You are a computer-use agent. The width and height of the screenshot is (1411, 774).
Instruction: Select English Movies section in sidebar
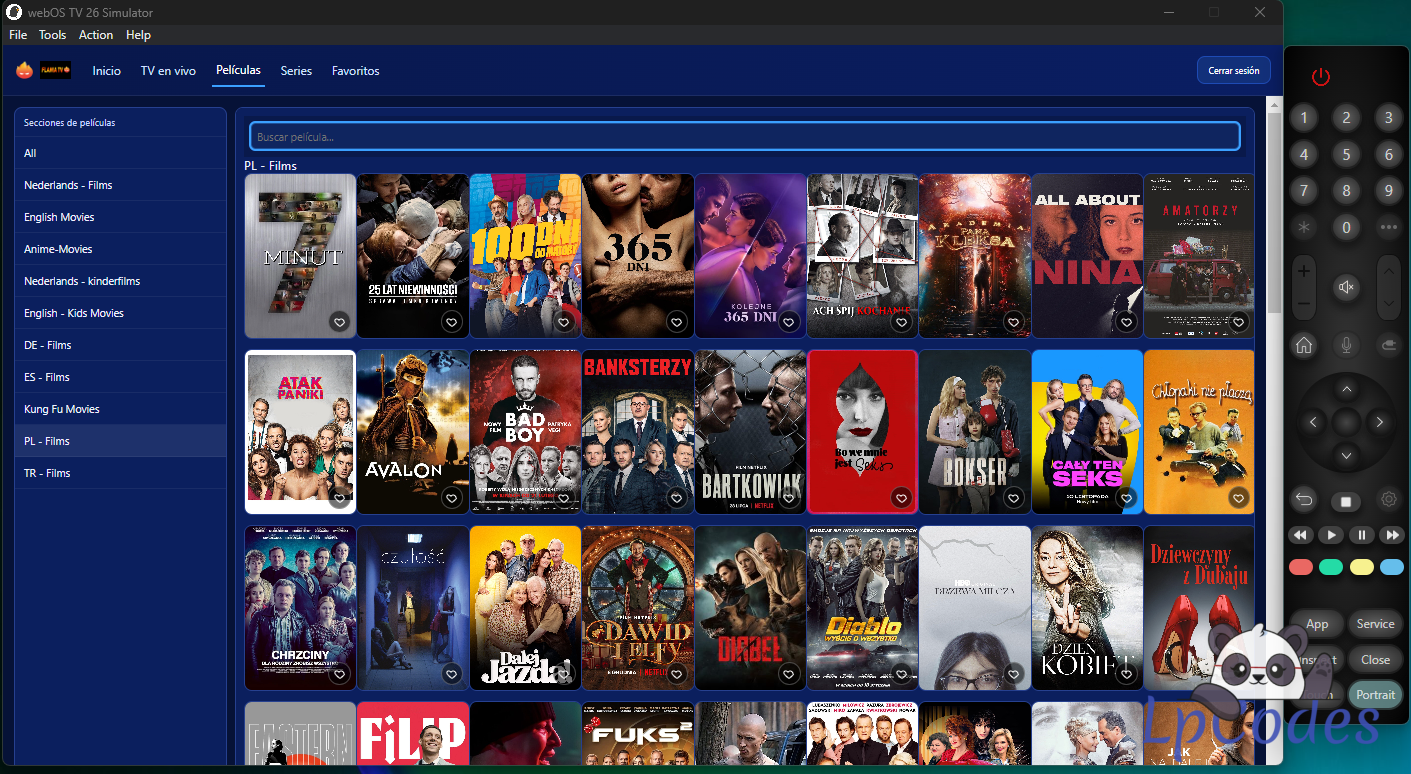coord(59,217)
